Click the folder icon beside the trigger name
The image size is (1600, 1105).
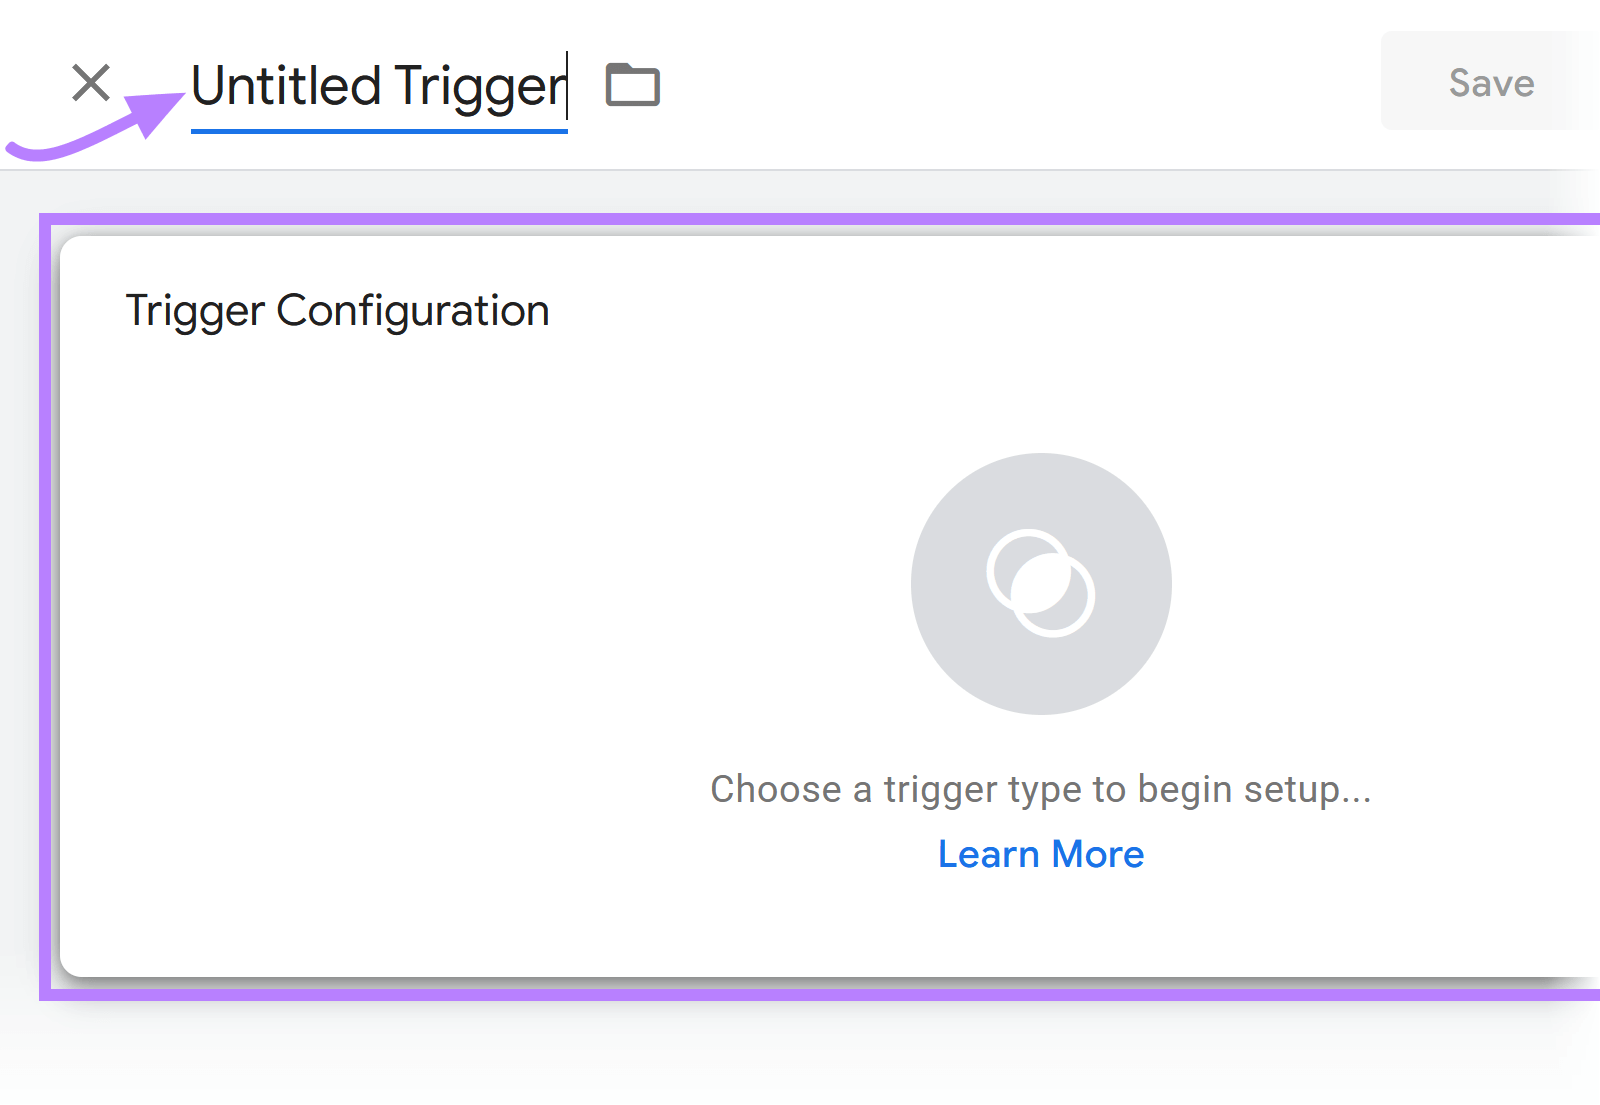(632, 85)
